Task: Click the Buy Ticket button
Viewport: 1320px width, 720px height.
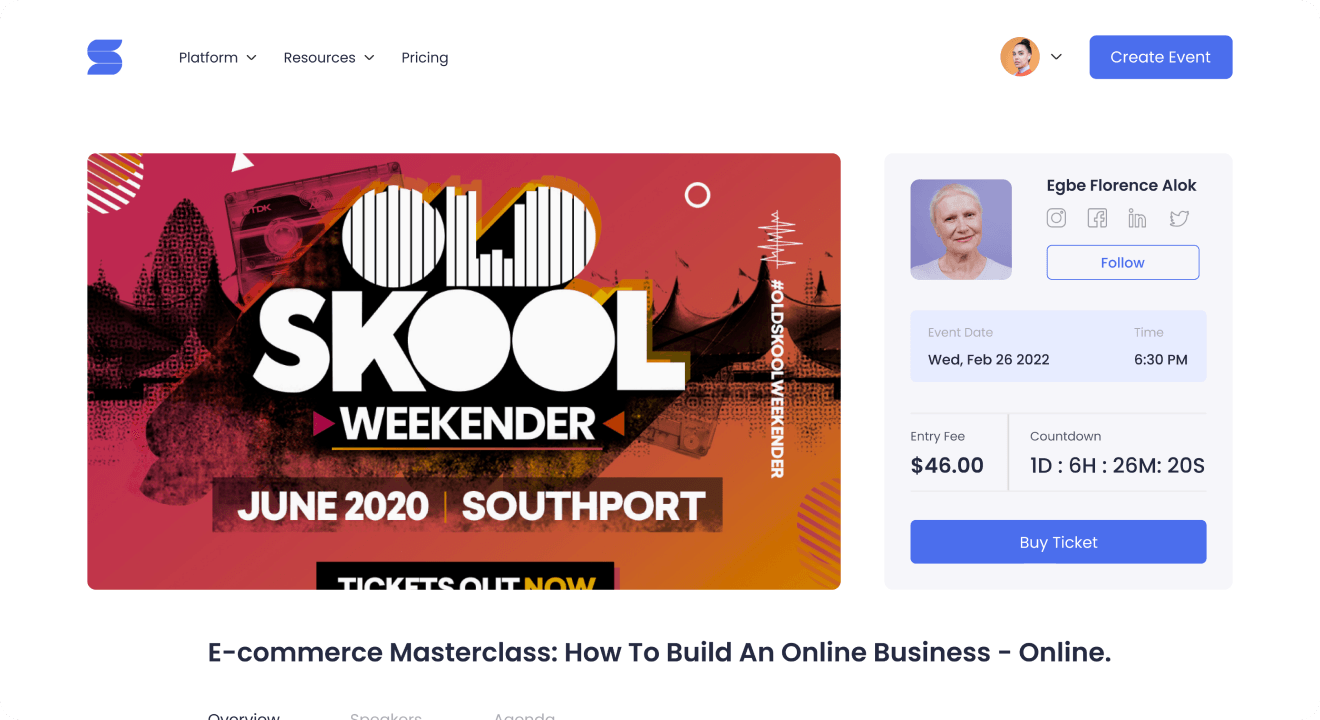Action: pyautogui.click(x=1058, y=542)
